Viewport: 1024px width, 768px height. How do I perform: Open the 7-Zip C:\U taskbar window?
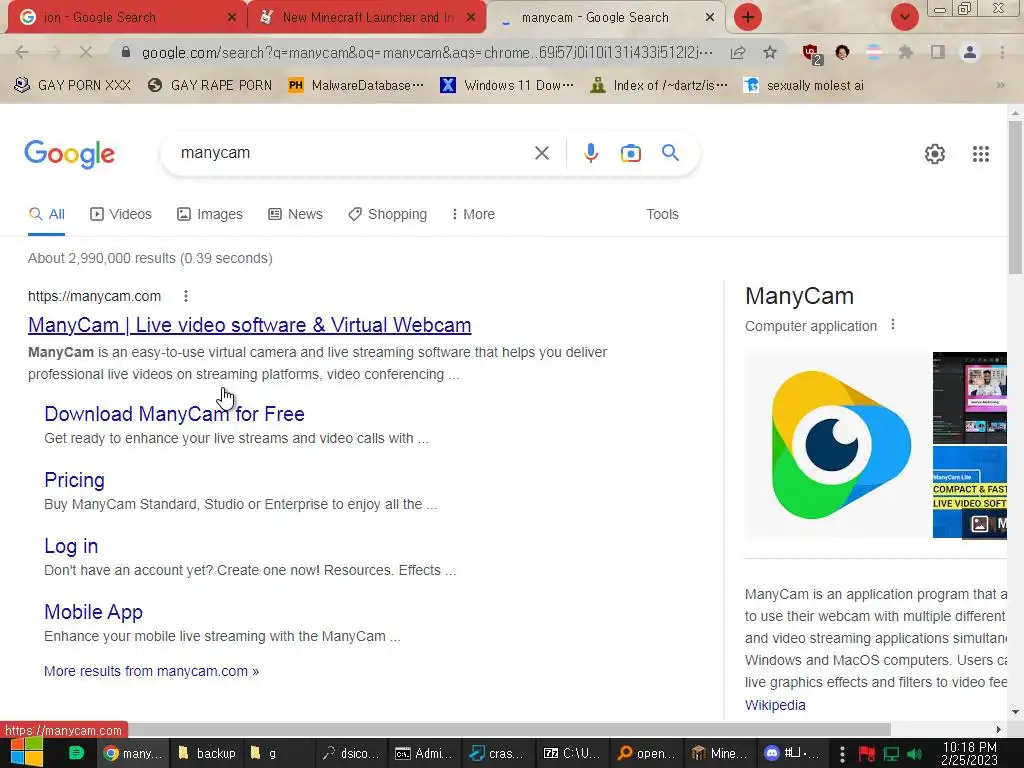(572, 753)
